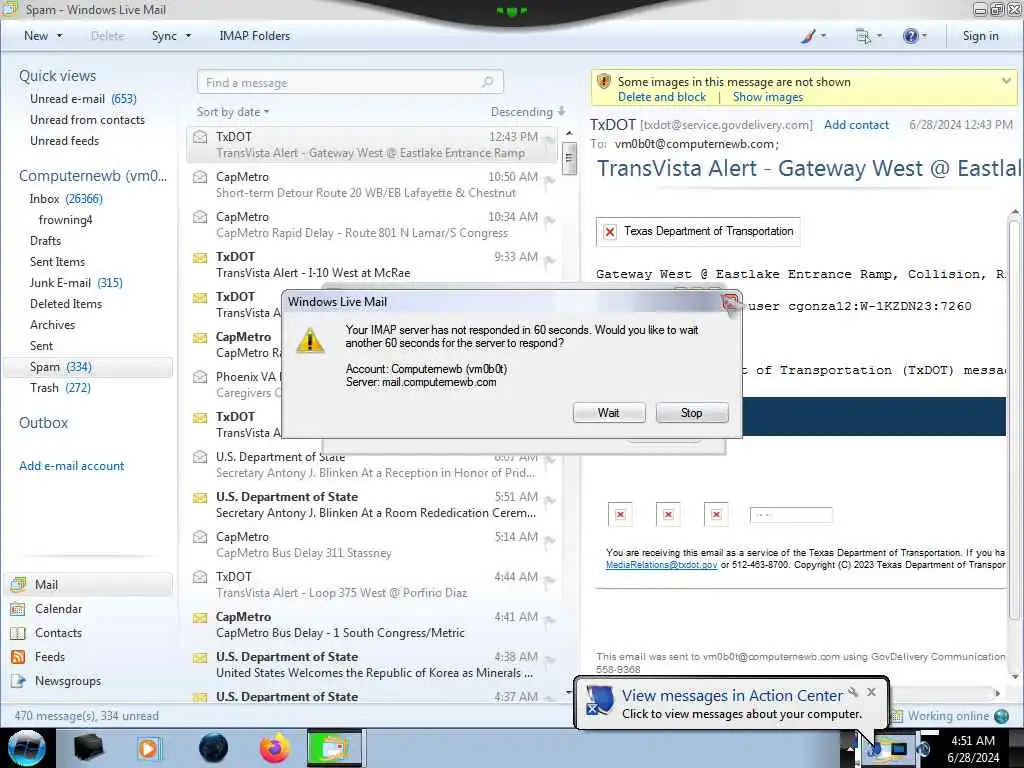
Task: Click Add e-mail account link
Action: [71, 466]
